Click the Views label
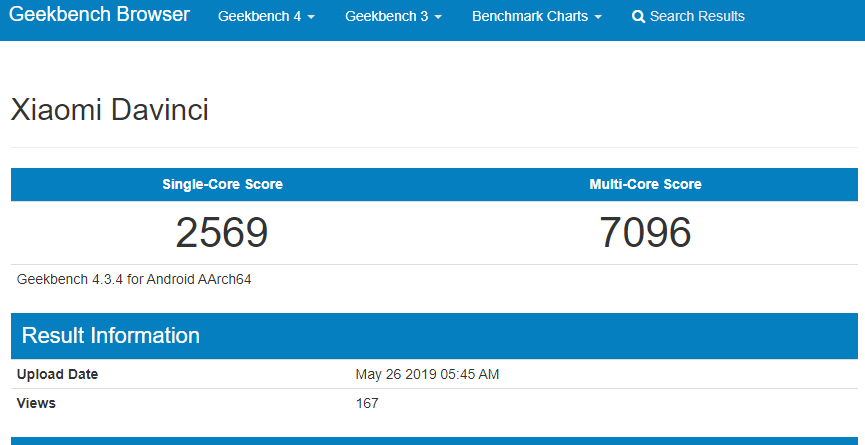 click(x=36, y=403)
